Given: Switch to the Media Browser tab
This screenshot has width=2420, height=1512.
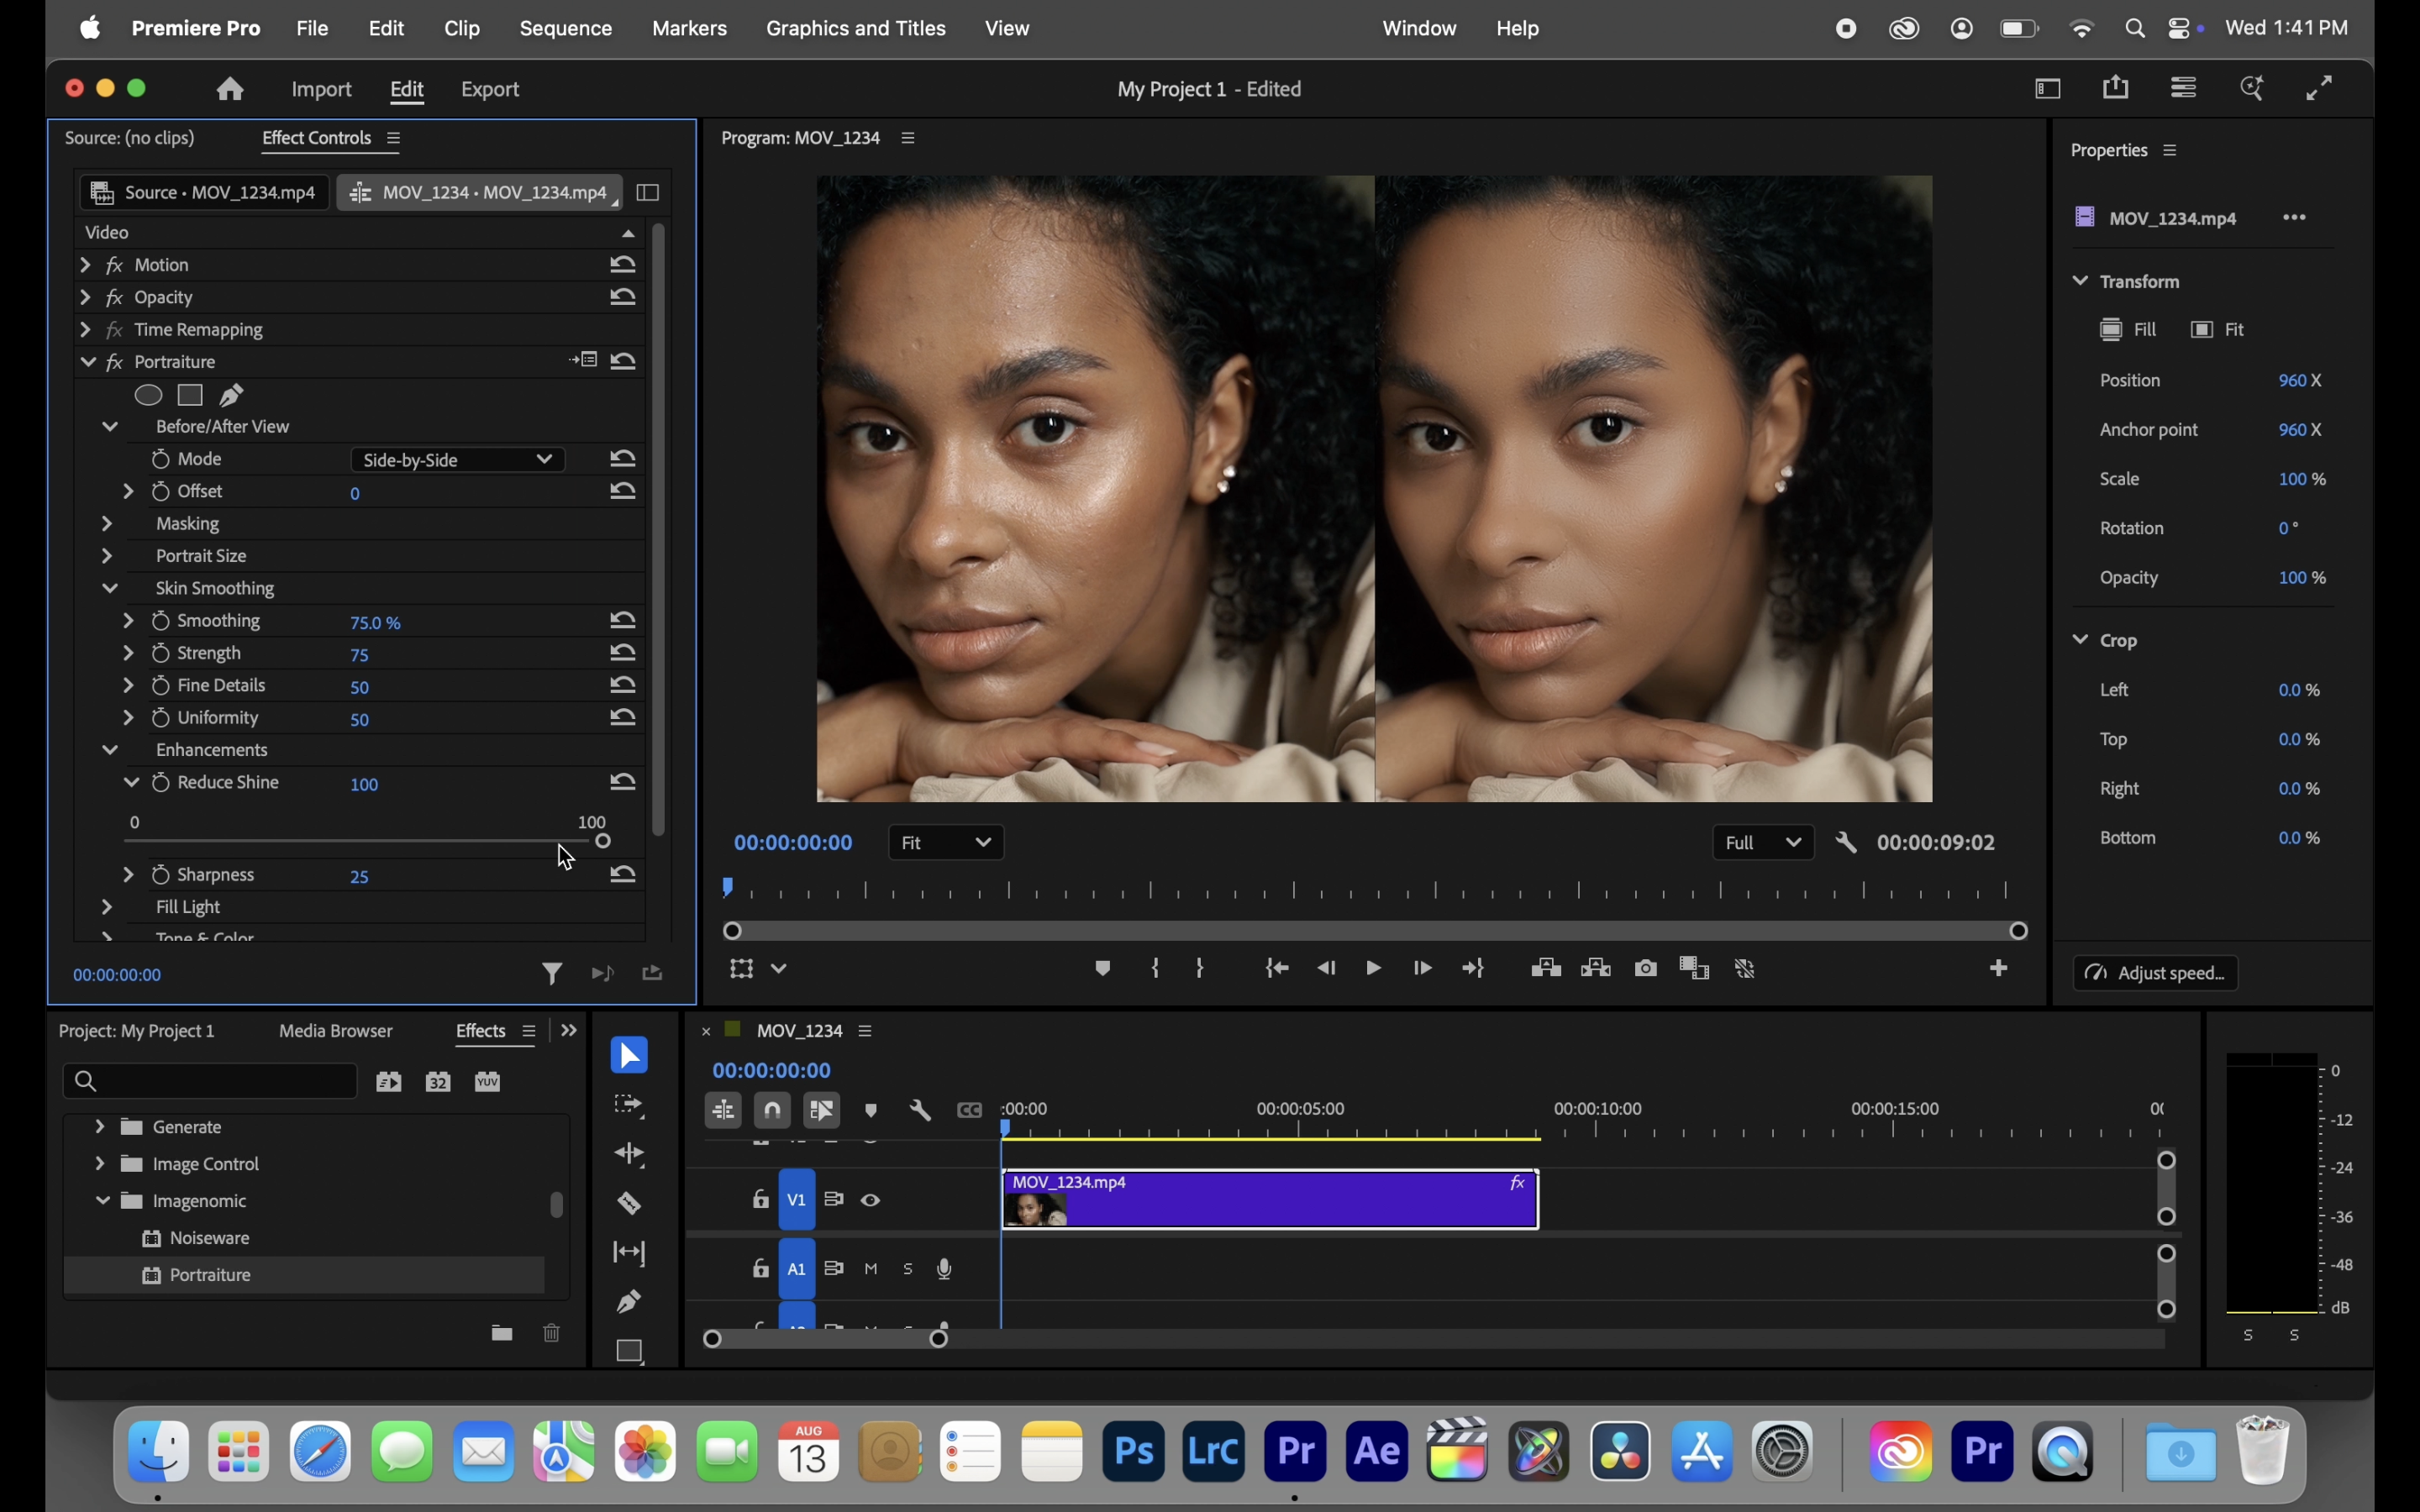Looking at the screenshot, I should 336,1031.
